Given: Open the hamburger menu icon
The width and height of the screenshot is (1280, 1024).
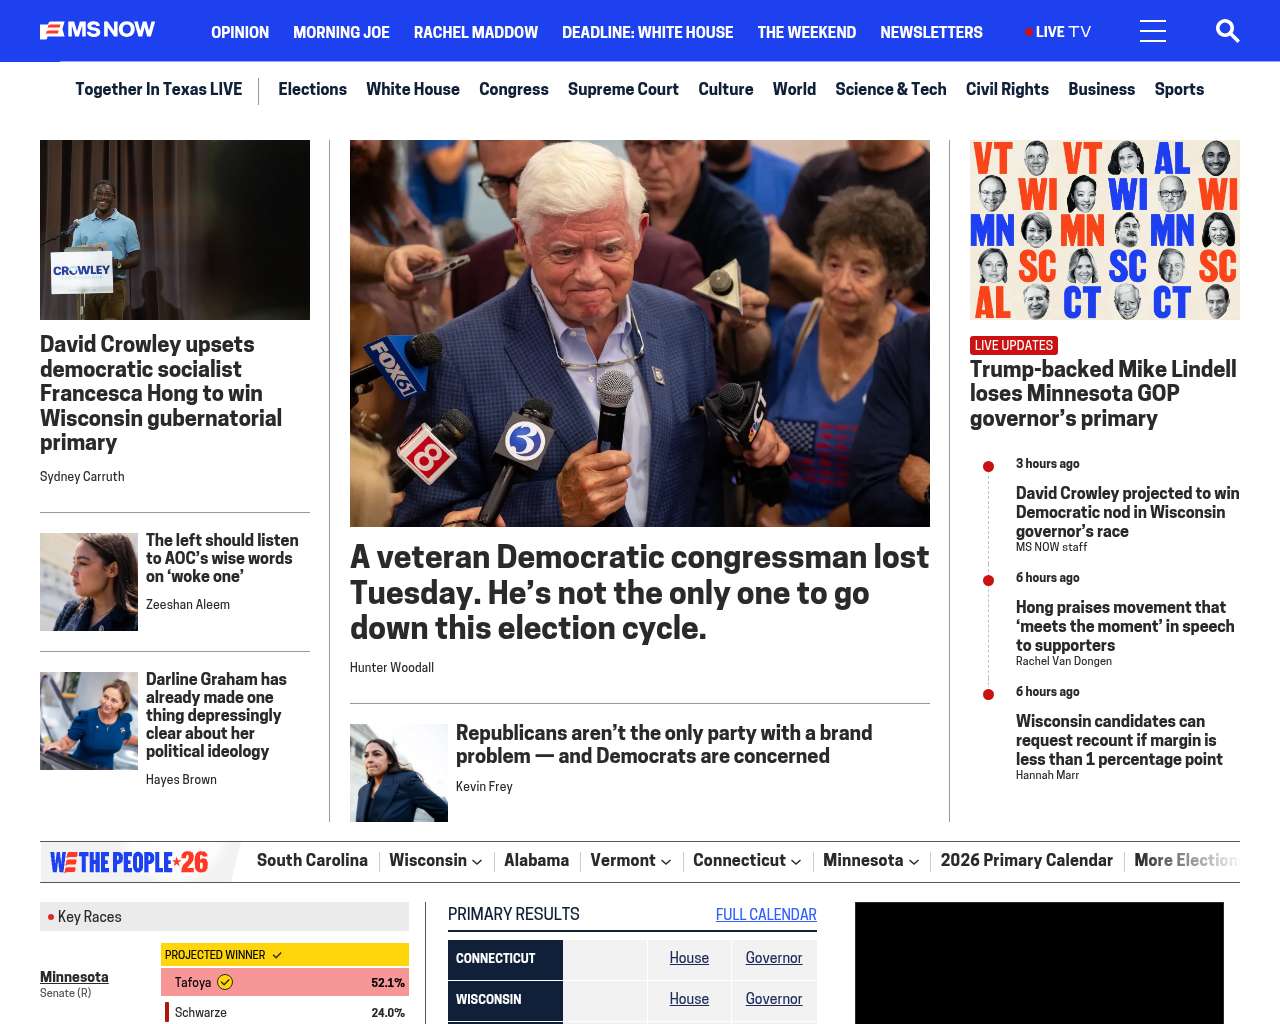Looking at the screenshot, I should tap(1153, 31).
